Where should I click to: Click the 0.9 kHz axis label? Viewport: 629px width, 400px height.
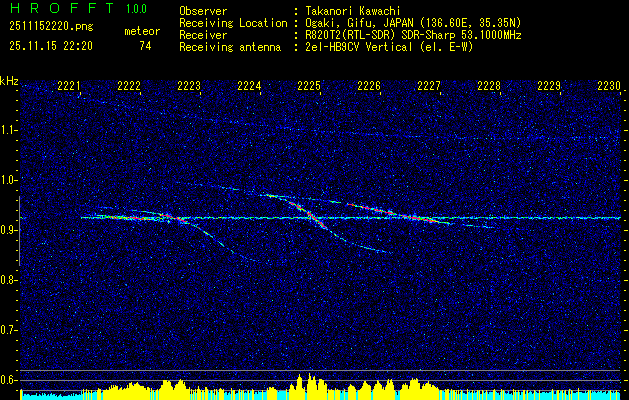[8, 230]
